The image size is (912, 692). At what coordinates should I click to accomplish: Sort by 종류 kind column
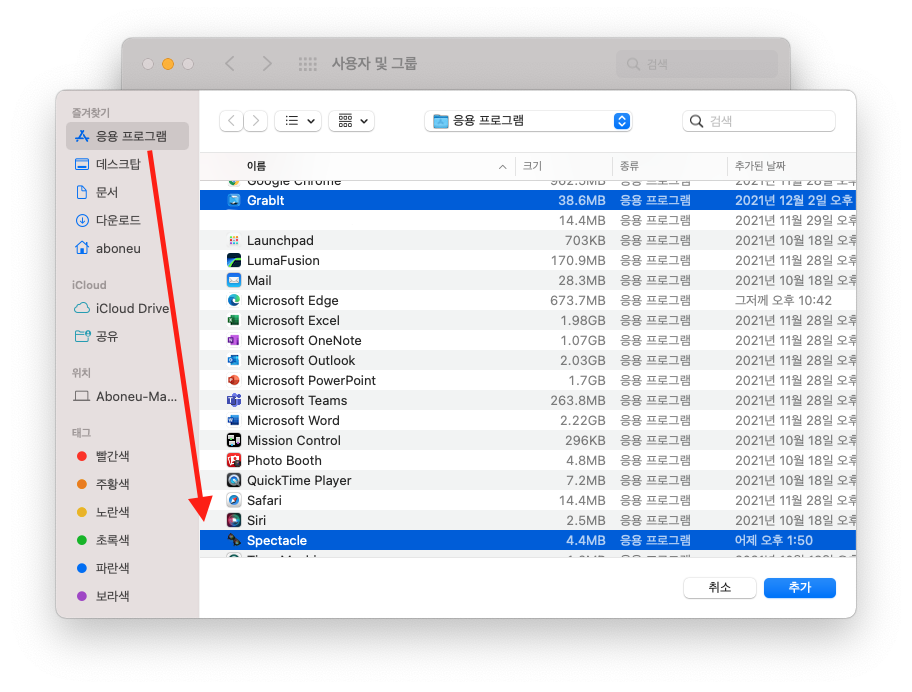(x=669, y=166)
